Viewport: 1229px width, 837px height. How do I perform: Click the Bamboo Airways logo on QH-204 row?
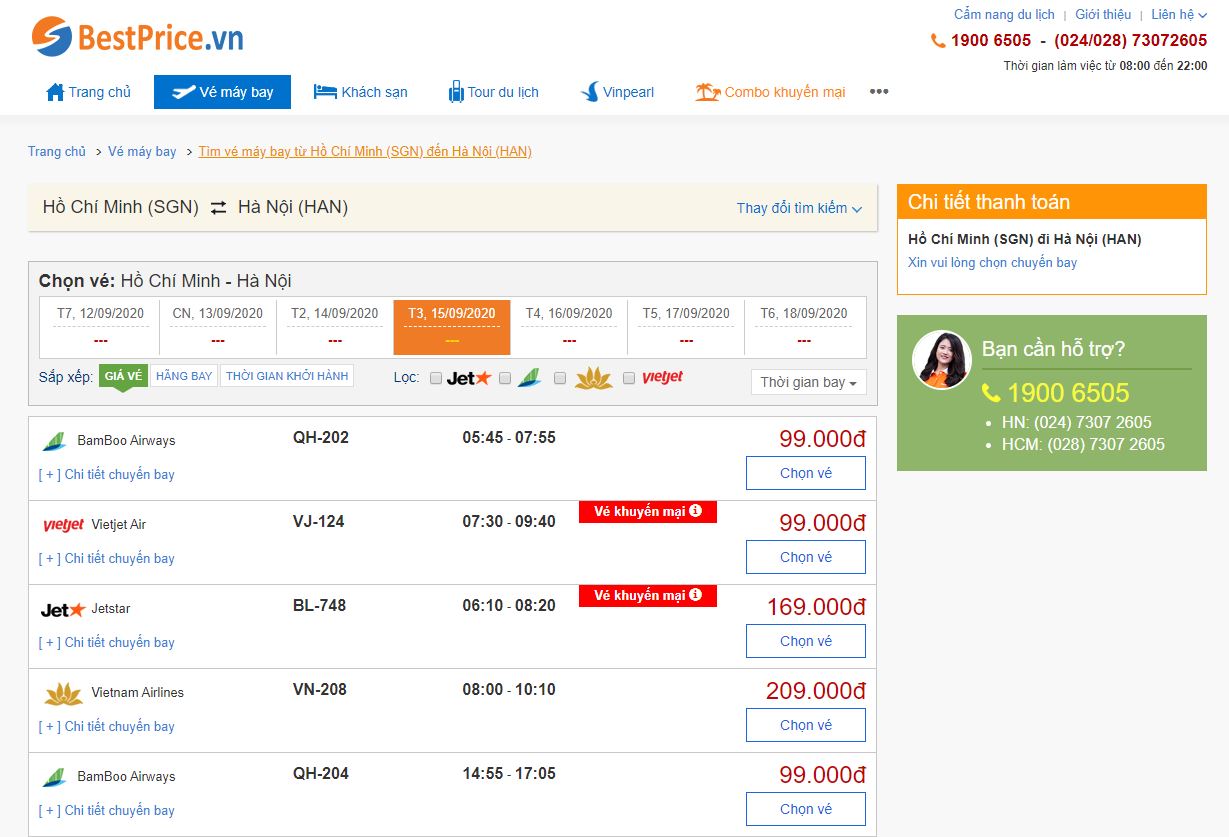pos(54,777)
